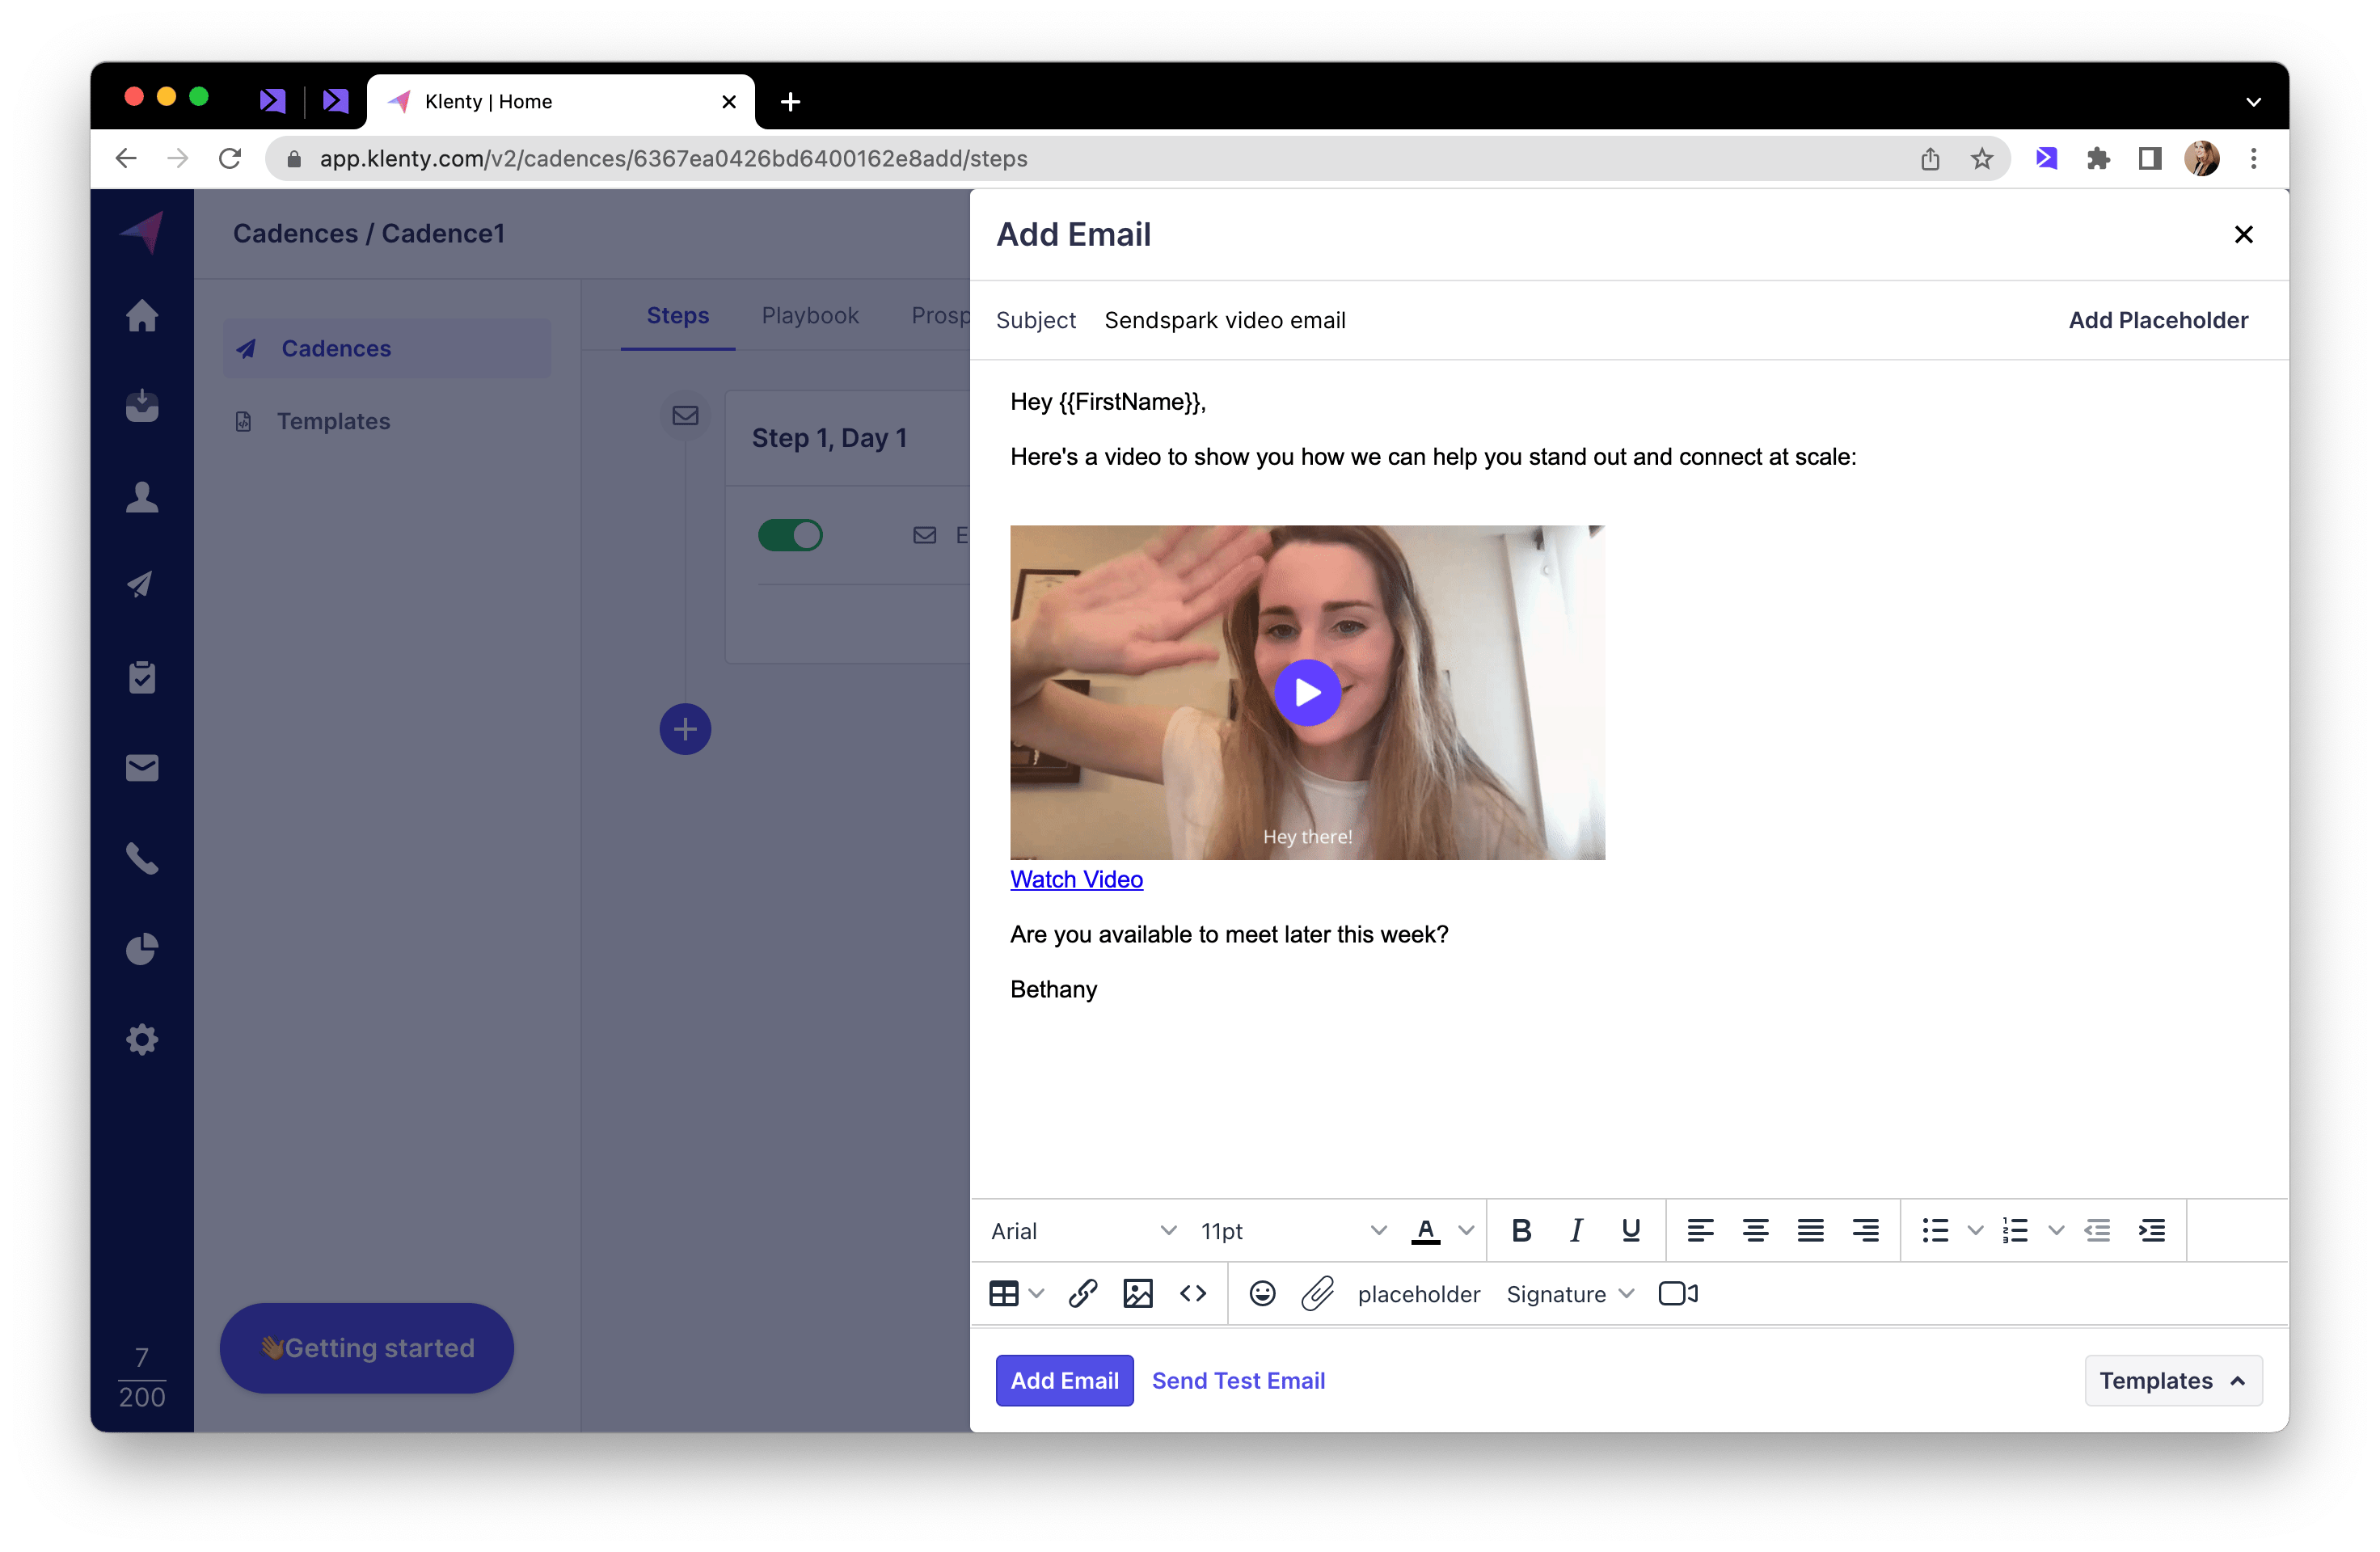The height and width of the screenshot is (1552, 2380).
Task: Toggle bold formatting
Action: (1521, 1231)
